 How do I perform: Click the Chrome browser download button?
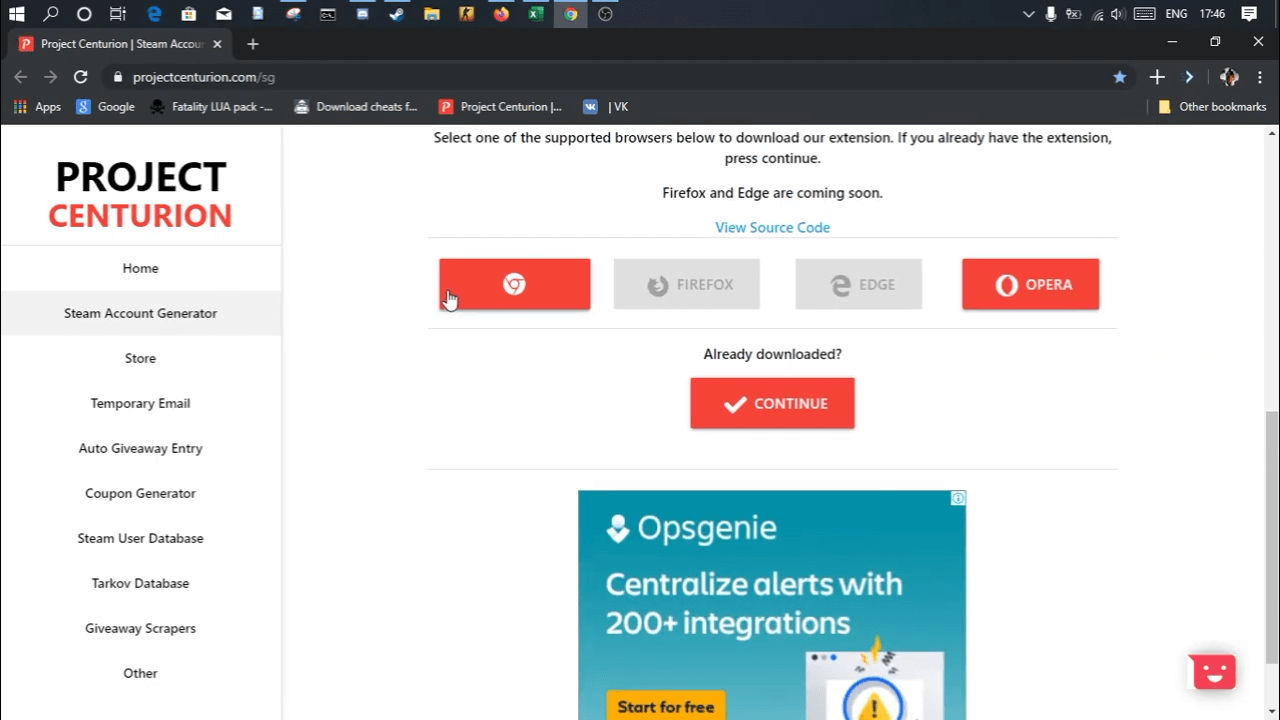point(514,284)
